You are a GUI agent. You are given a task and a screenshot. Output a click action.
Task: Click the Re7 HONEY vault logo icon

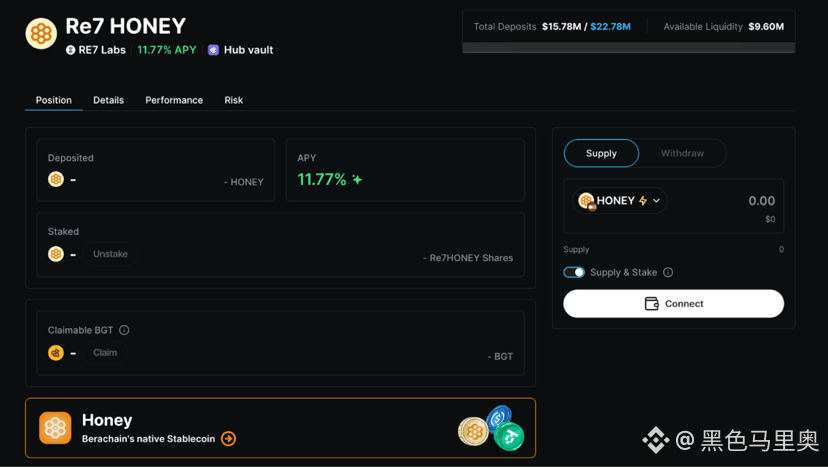pyautogui.click(x=41, y=34)
